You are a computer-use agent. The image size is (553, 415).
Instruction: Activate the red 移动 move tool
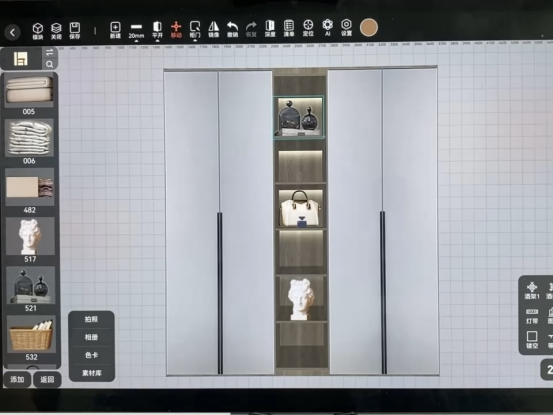click(x=176, y=30)
